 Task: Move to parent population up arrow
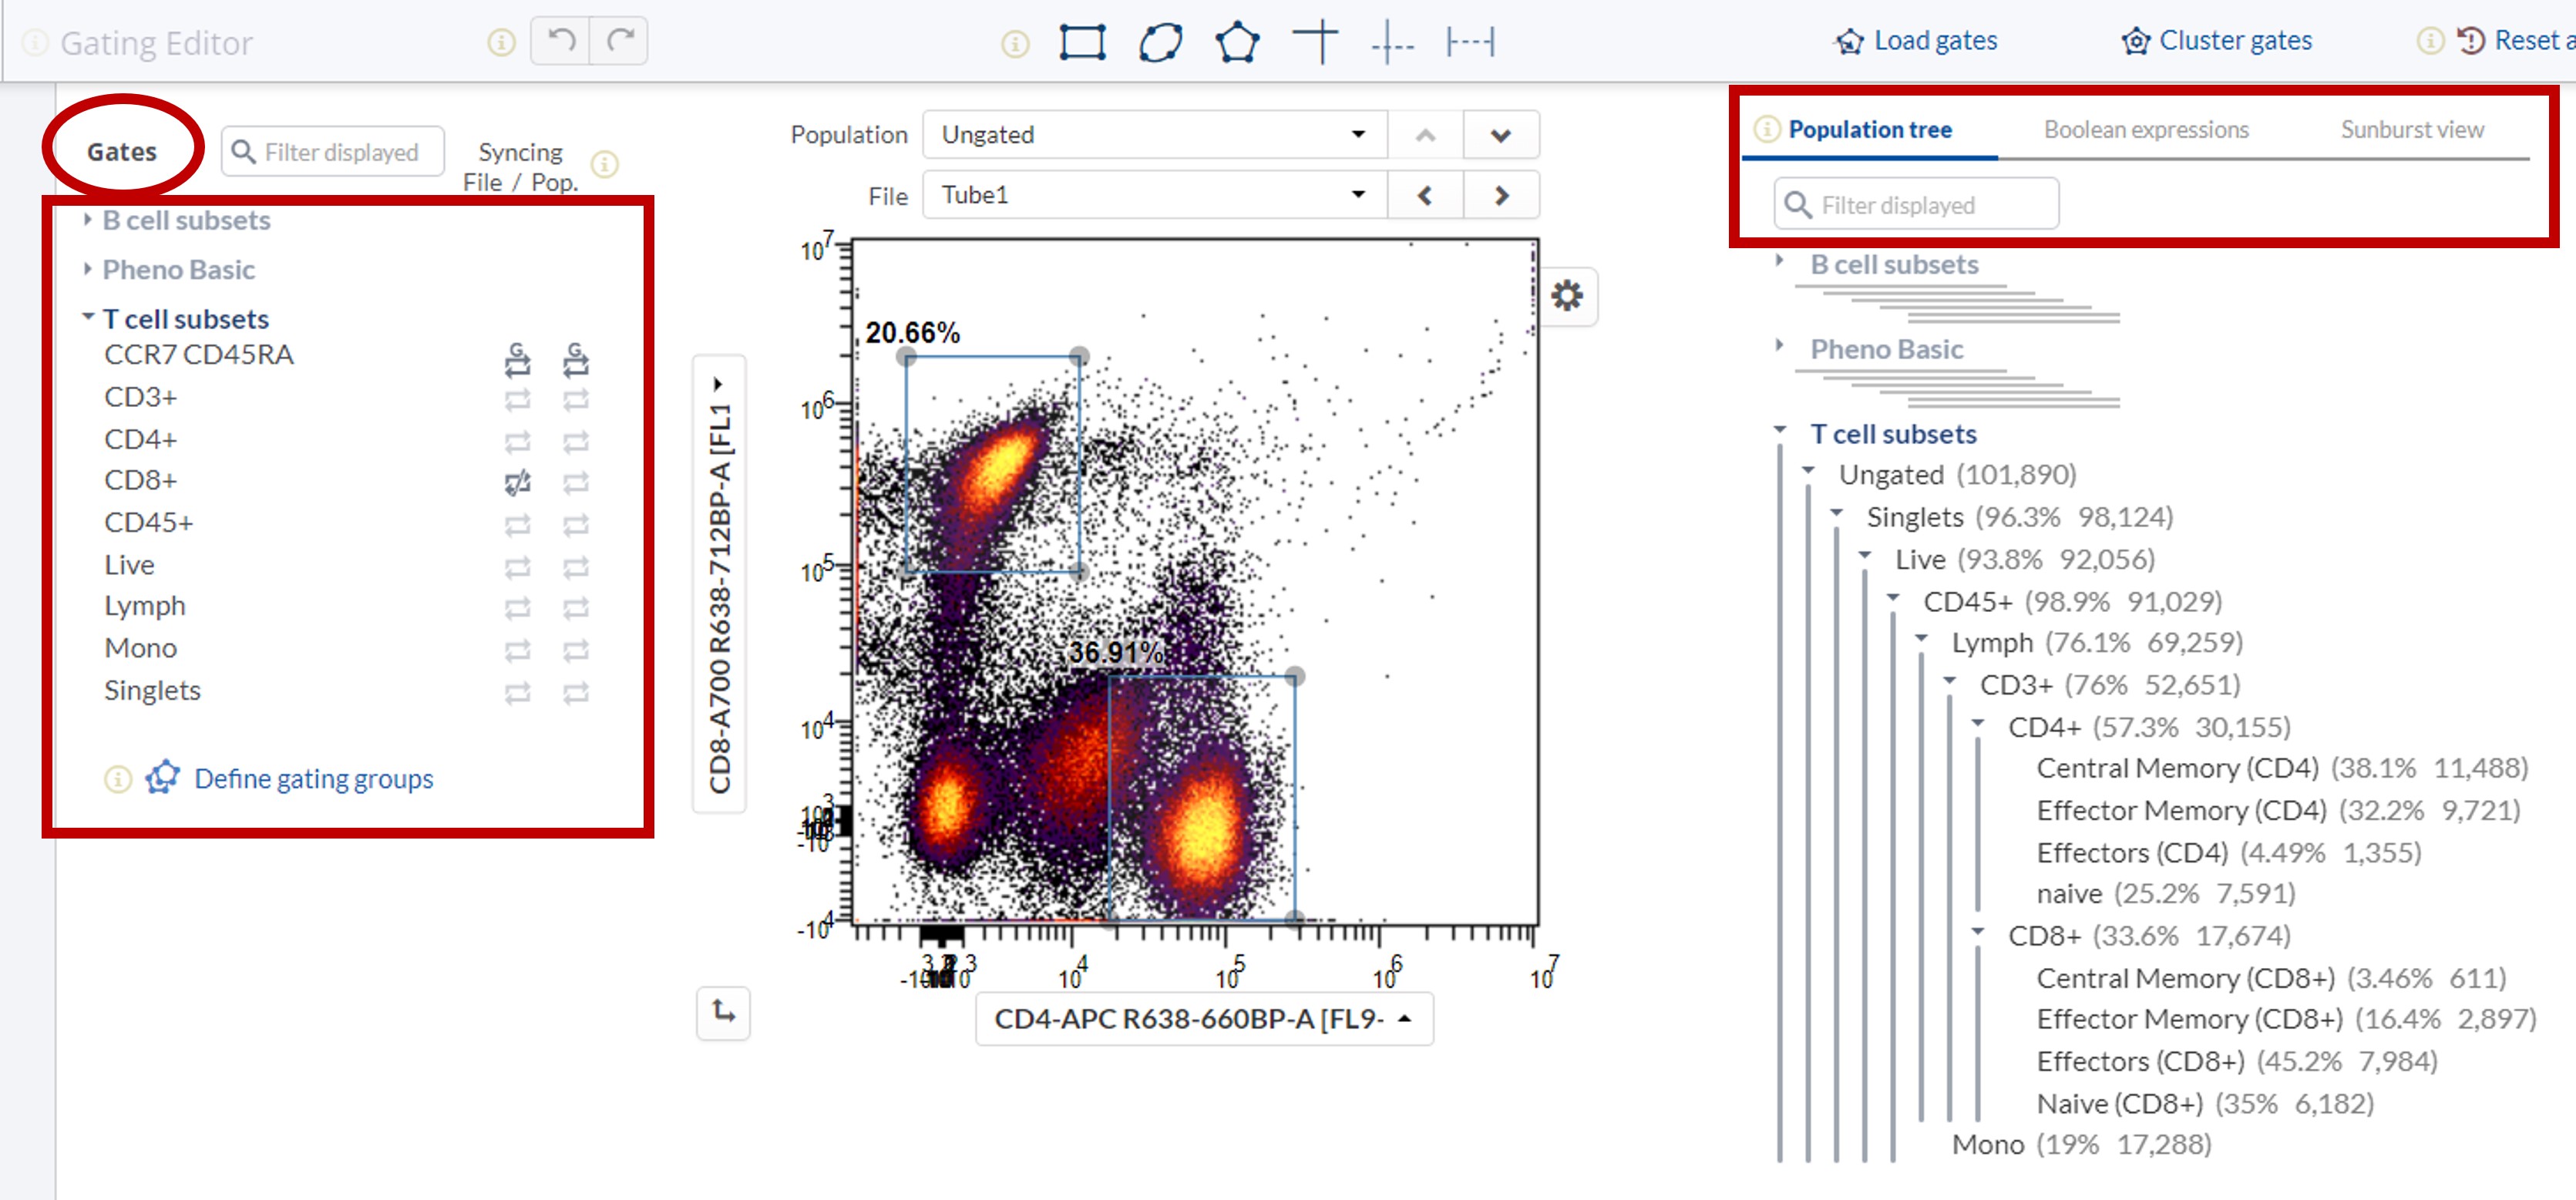click(1425, 135)
